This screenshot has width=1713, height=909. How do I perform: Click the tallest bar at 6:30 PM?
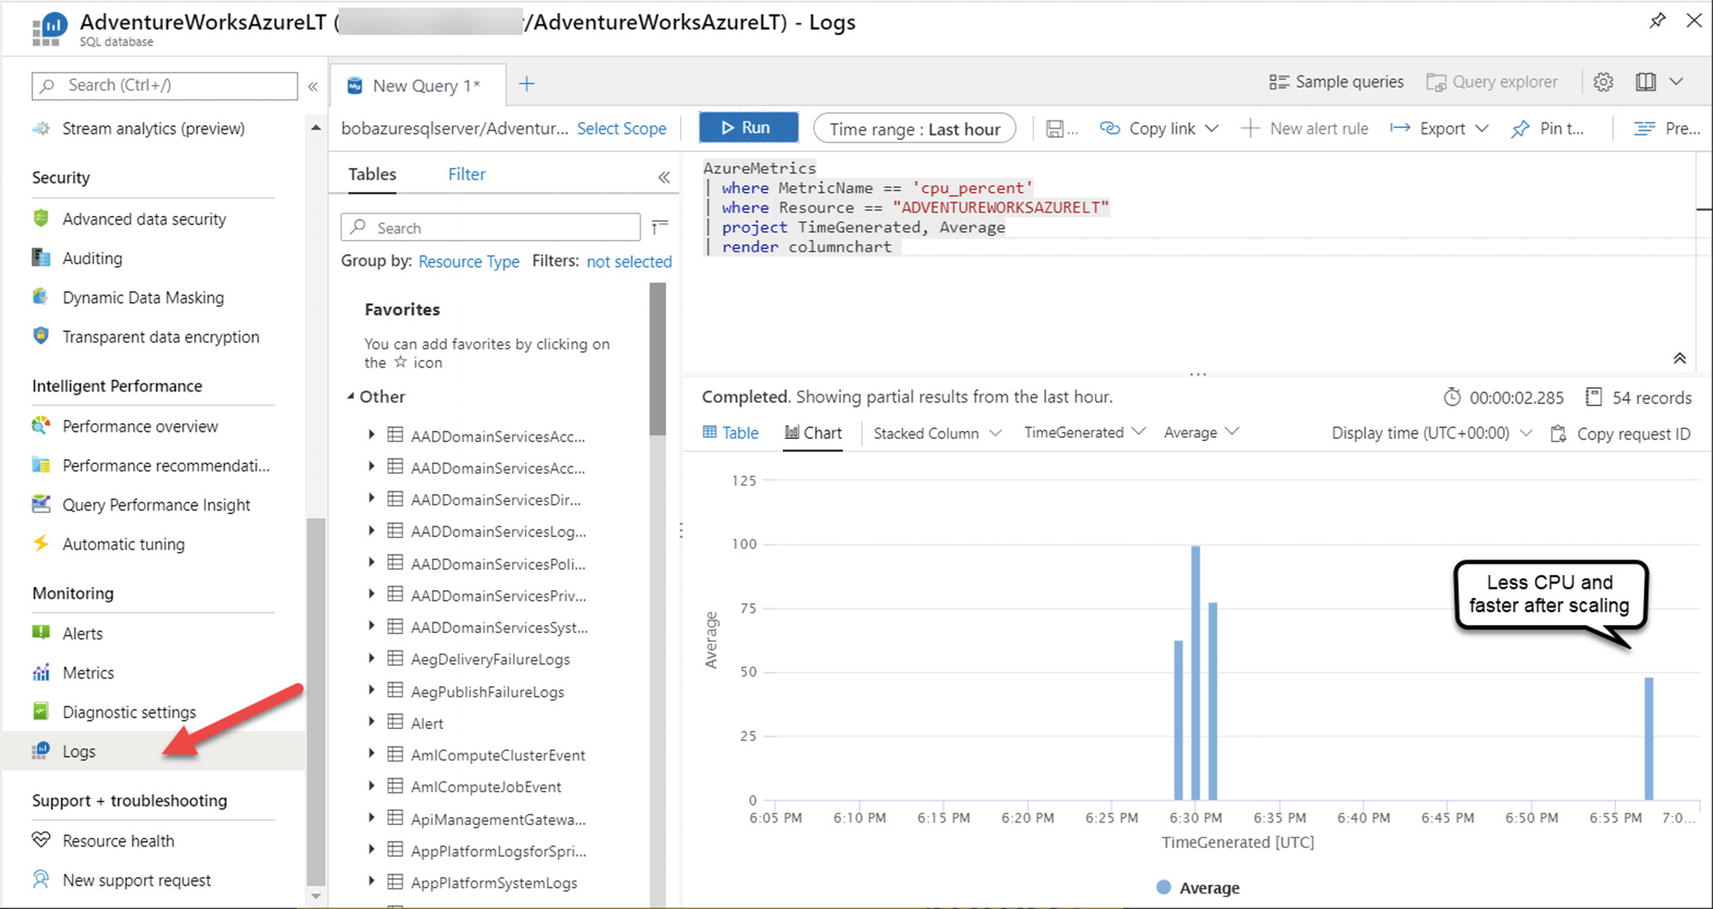tap(1196, 673)
